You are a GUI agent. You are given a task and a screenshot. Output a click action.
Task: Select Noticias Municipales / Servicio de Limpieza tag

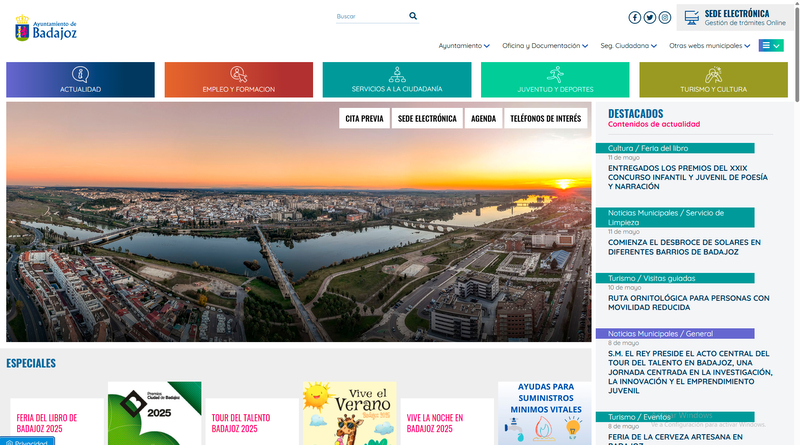point(675,217)
